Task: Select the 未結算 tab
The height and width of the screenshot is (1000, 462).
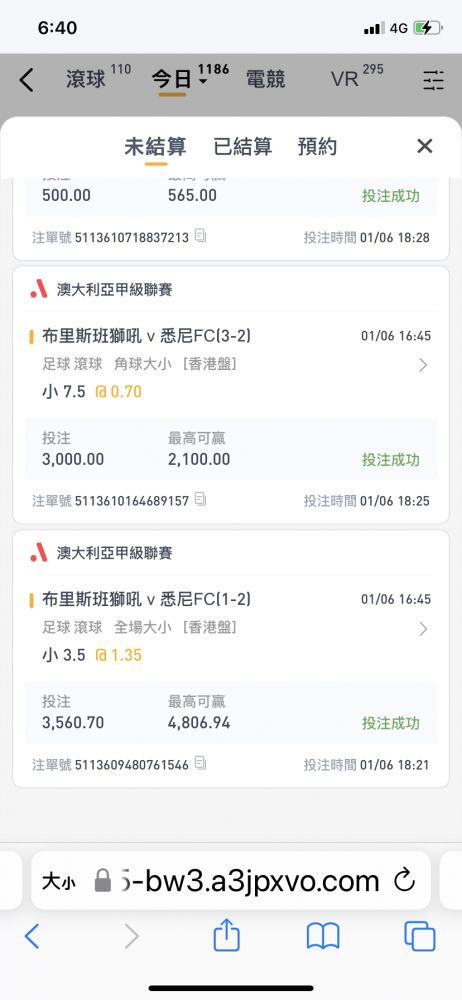Action: click(155, 147)
